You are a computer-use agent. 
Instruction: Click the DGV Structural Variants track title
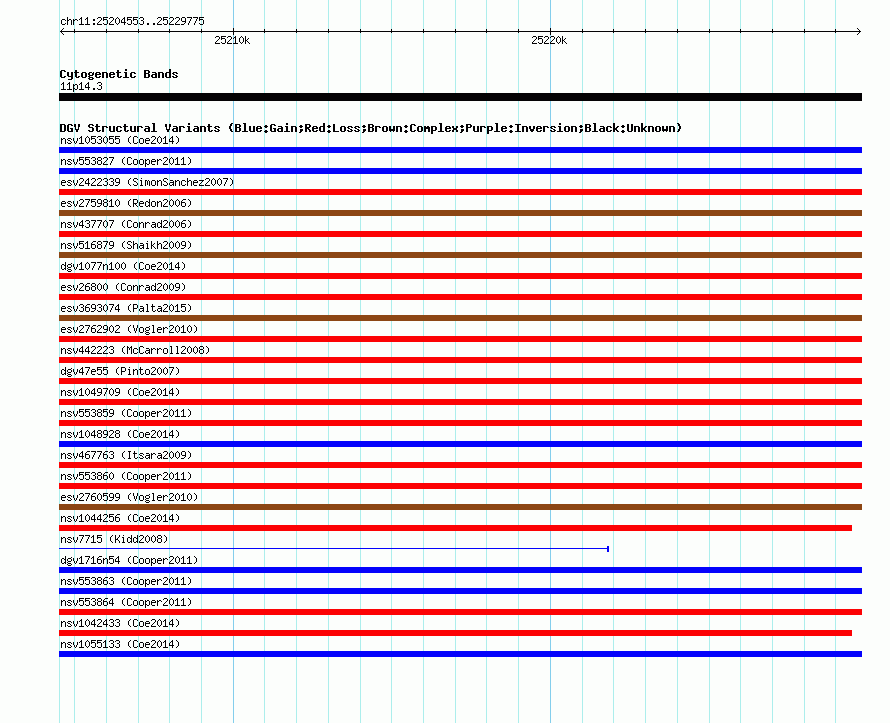tap(371, 128)
